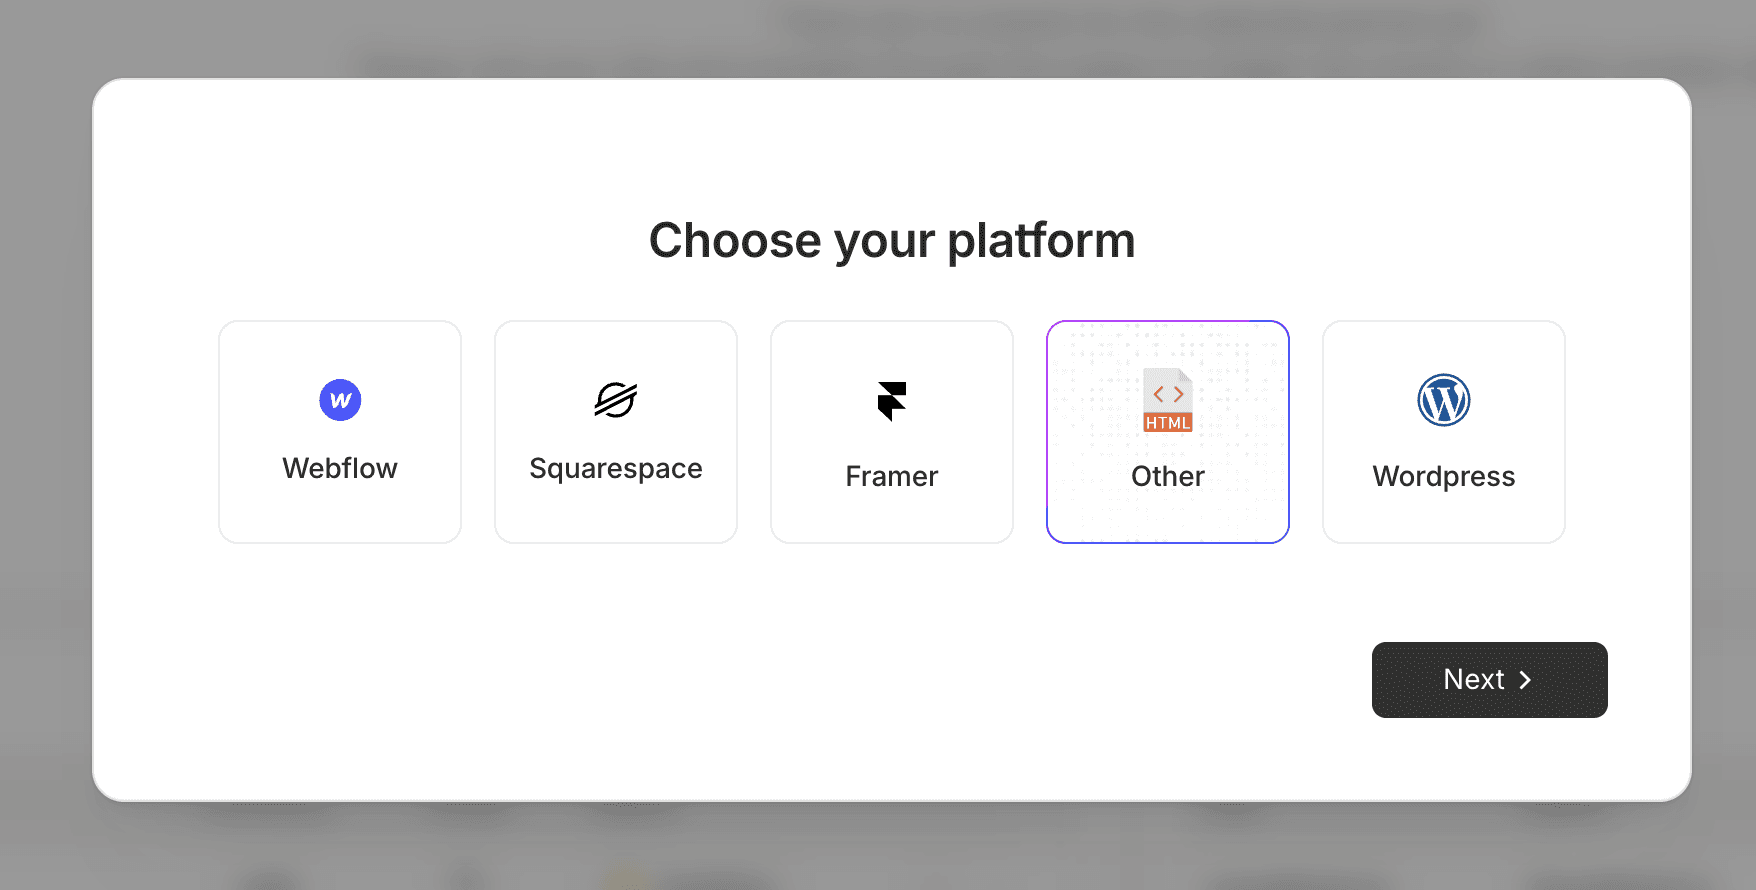Select the Wordpress platform card
The height and width of the screenshot is (890, 1756).
pos(1443,432)
